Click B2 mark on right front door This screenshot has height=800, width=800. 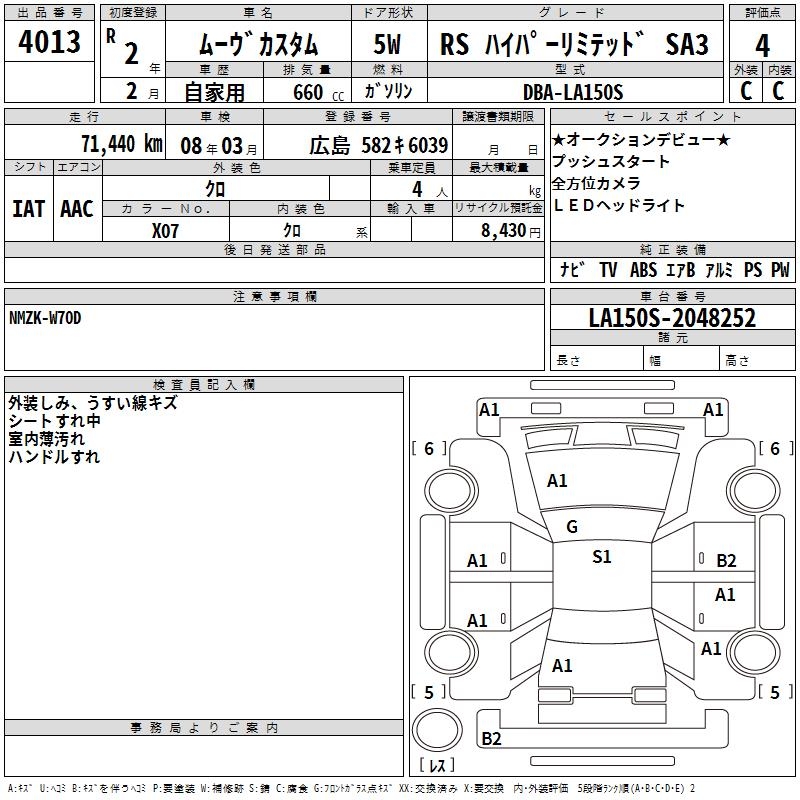[x=726, y=561]
